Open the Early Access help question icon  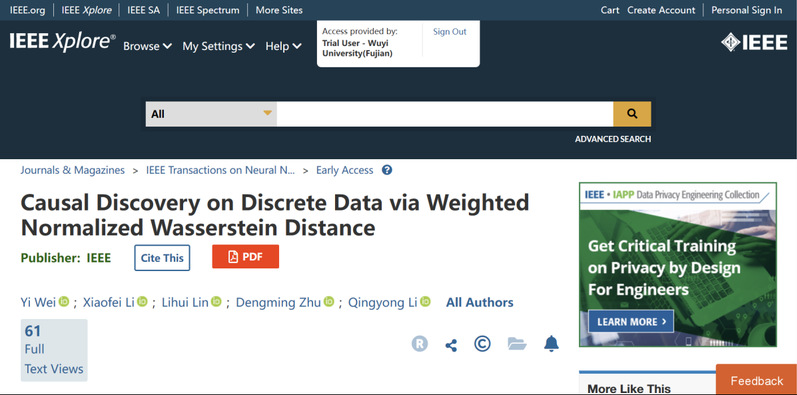coord(387,170)
